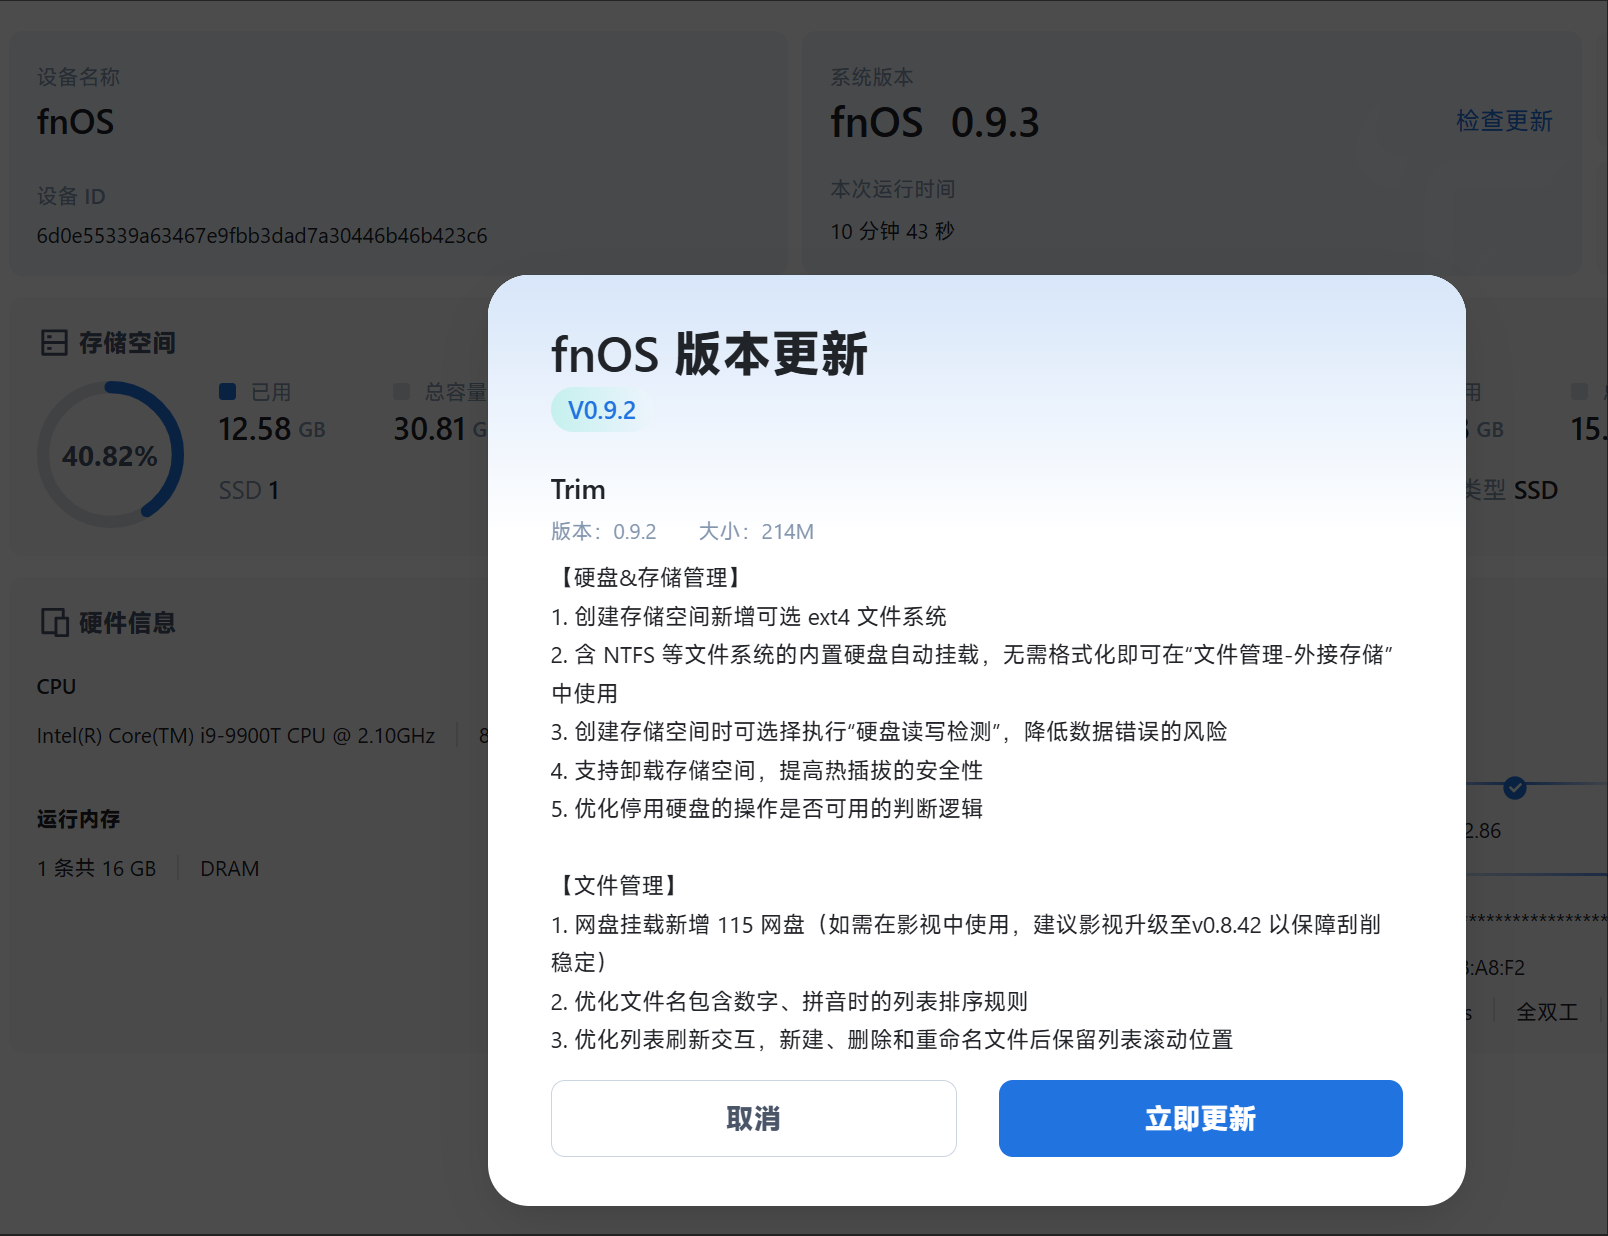The width and height of the screenshot is (1608, 1236).
Task: Click the grey 总容量 legend square
Action: click(x=402, y=392)
